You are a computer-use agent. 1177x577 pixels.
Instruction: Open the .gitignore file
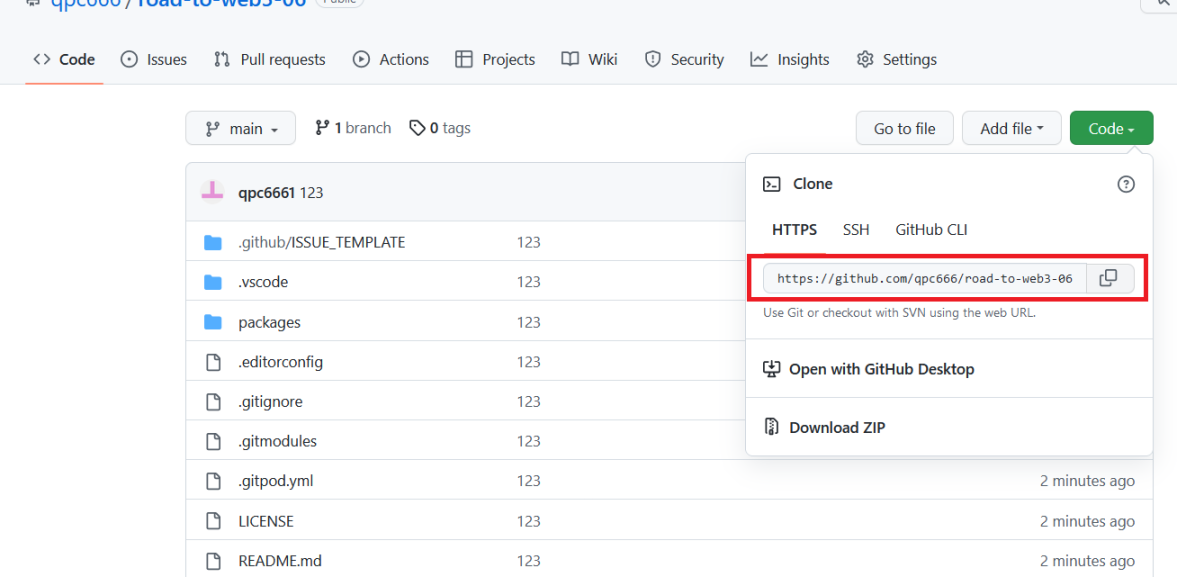click(270, 401)
